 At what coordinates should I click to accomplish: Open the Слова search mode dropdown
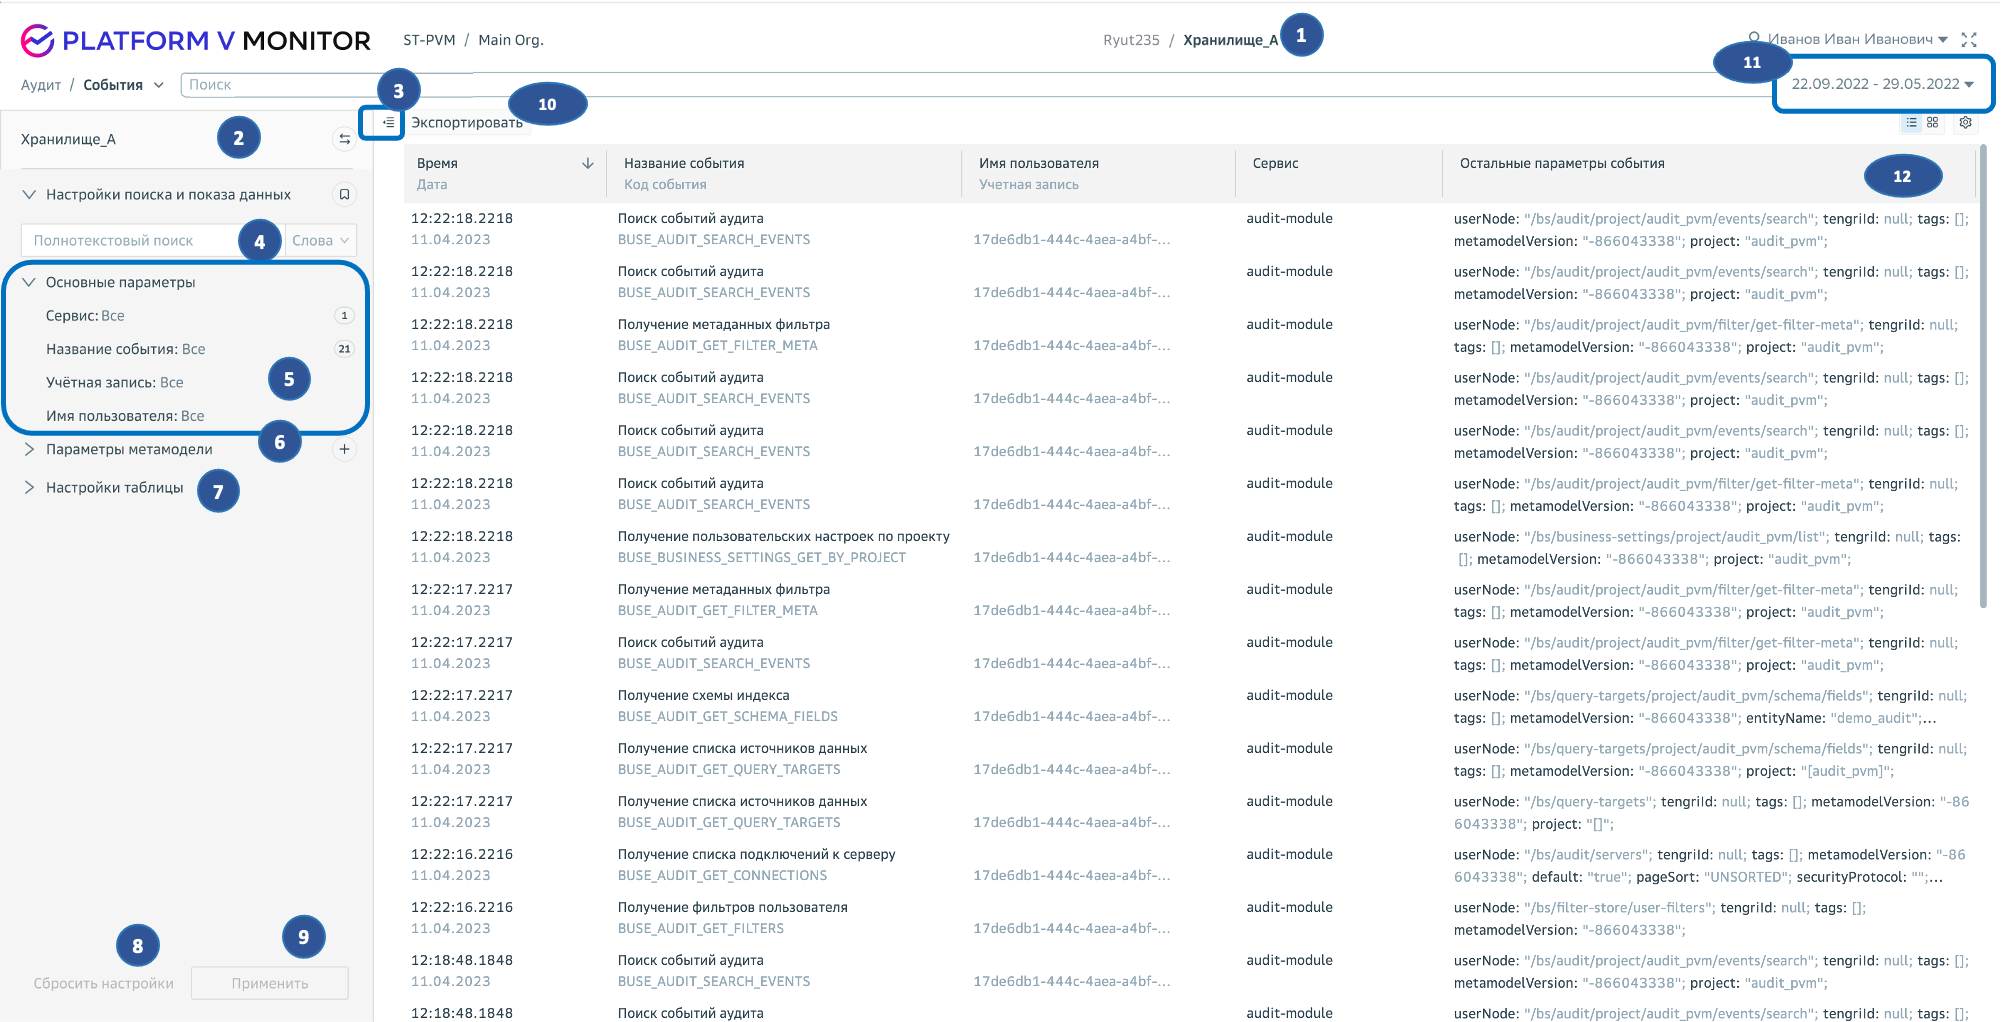(x=320, y=241)
